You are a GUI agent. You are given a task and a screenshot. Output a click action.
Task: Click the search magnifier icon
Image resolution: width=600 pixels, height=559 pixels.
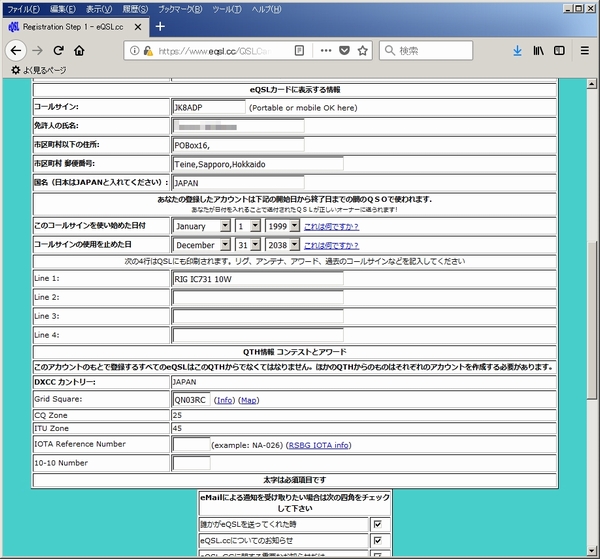point(390,51)
